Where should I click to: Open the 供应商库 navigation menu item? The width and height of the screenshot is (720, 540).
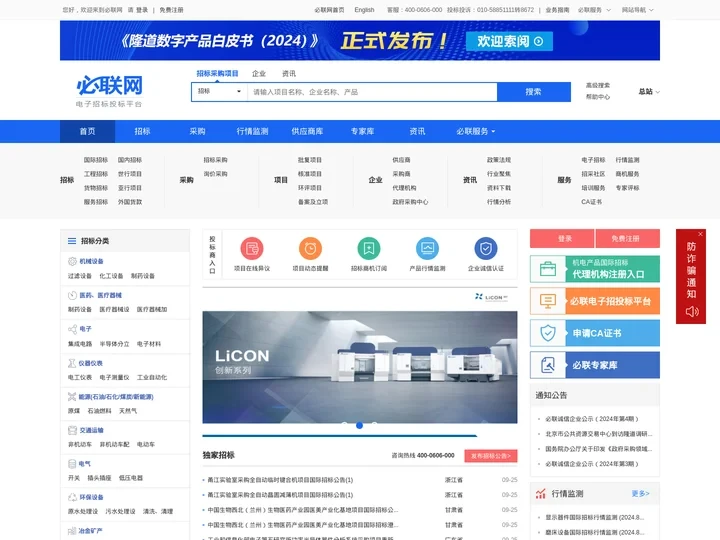[307, 131]
